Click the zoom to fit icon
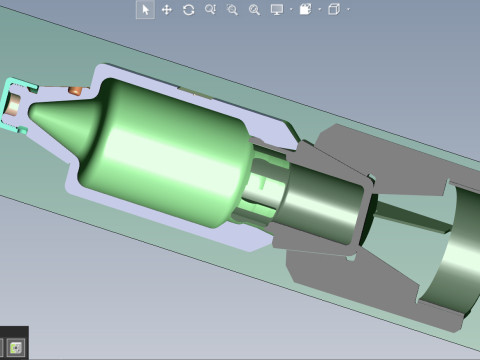 pyautogui.click(x=254, y=10)
